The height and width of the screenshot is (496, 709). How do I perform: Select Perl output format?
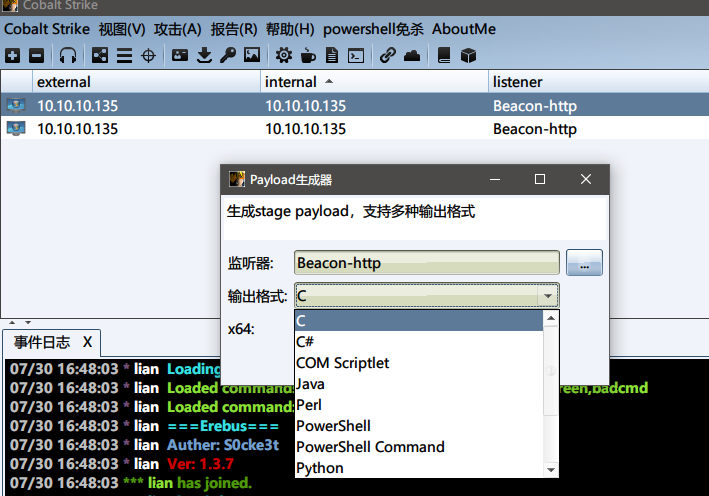coord(419,405)
